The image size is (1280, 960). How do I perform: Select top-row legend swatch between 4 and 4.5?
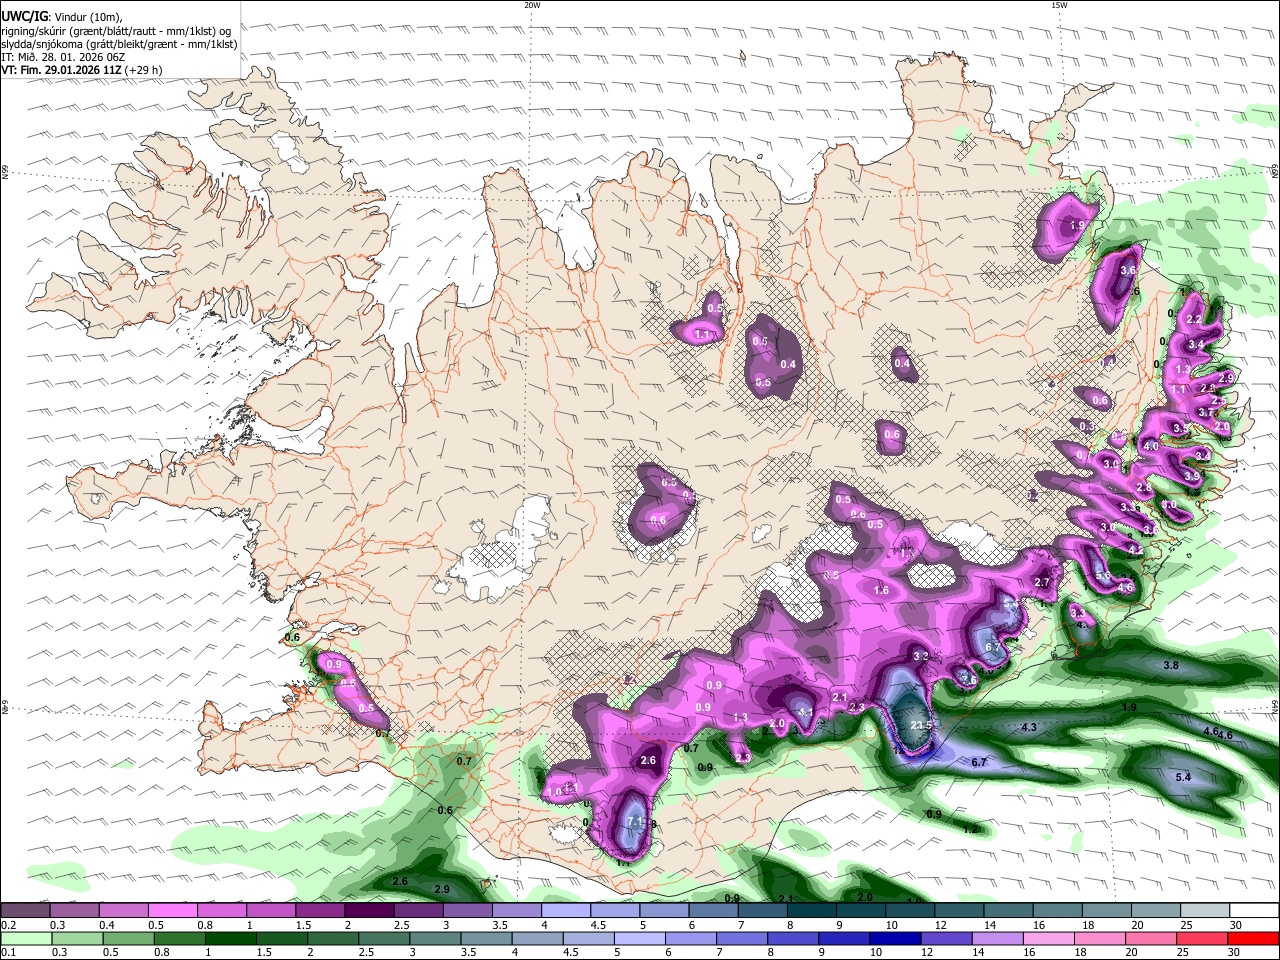coord(566,911)
